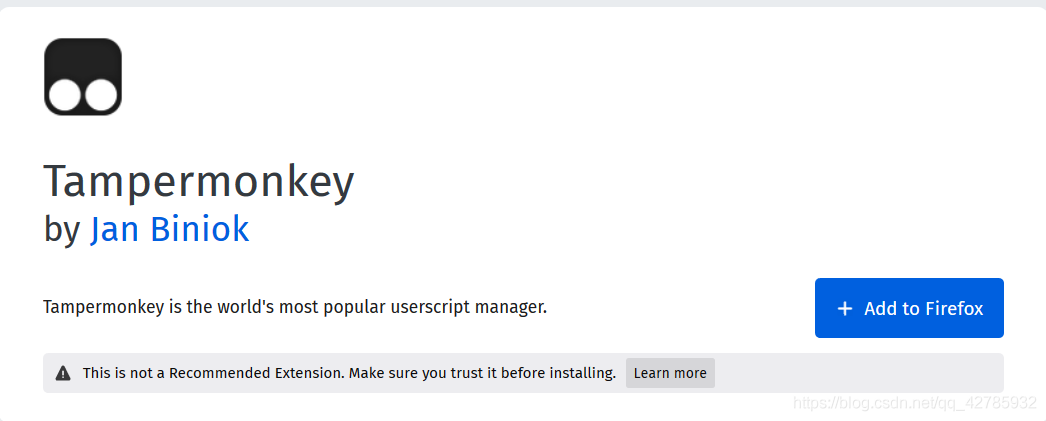Click the plus icon on Add to Firefox
Screen dimensions: 1046x421
coord(845,309)
